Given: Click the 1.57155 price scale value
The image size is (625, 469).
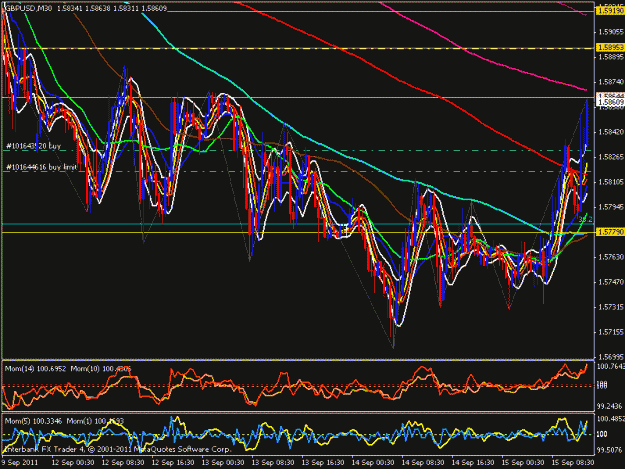Looking at the screenshot, I should (611, 332).
